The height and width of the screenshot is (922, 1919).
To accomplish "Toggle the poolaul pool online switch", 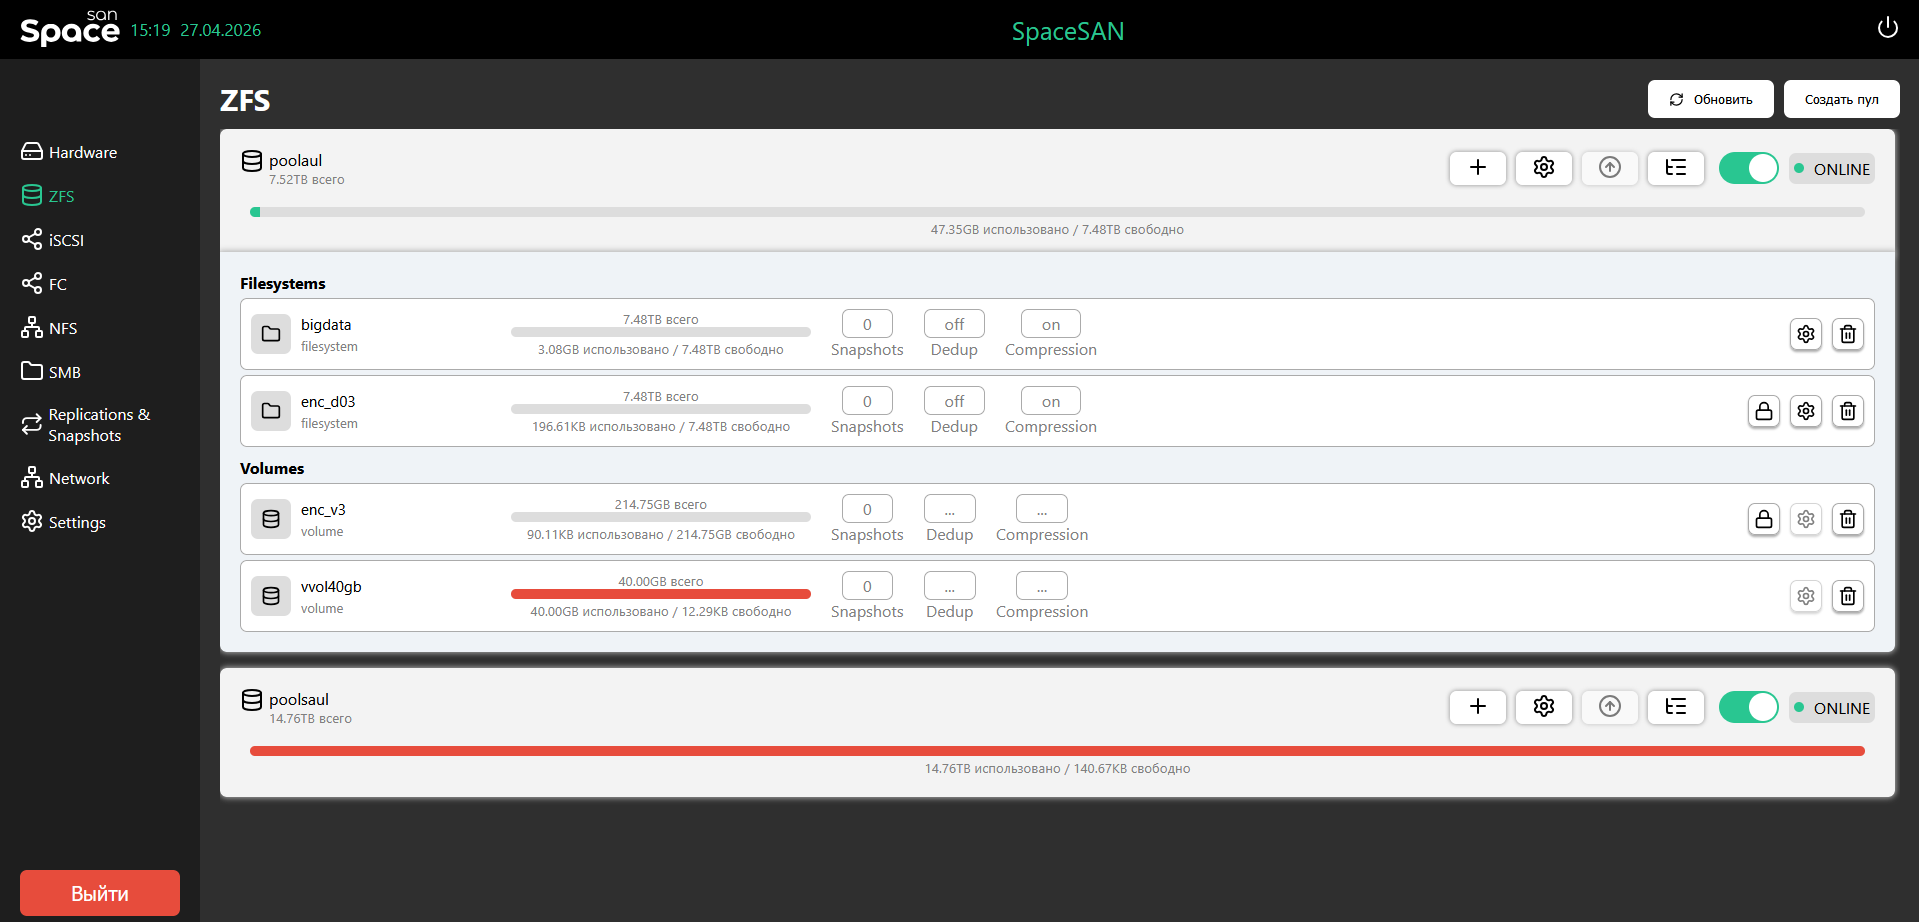I will coord(1747,168).
